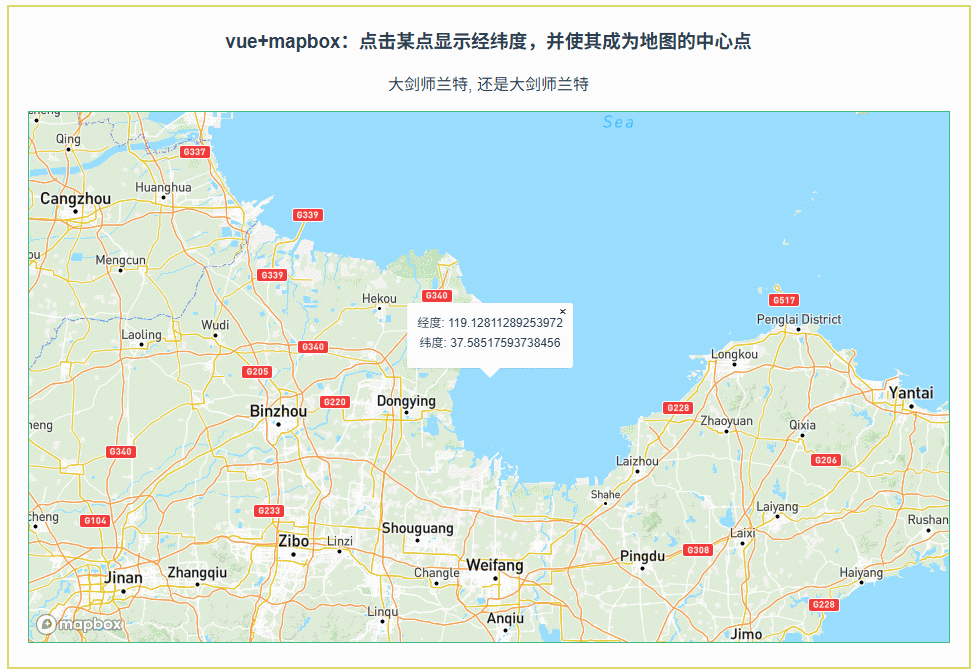Click the Laiyang label
The width and height of the screenshot is (976, 669).
(777, 507)
